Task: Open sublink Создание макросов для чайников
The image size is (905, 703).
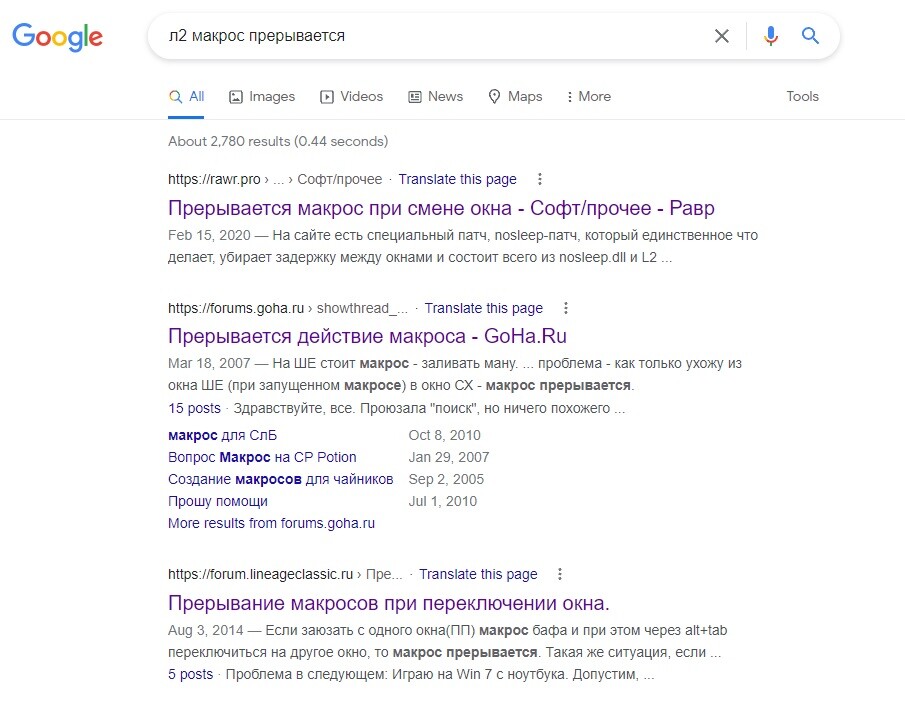Action: coord(281,479)
